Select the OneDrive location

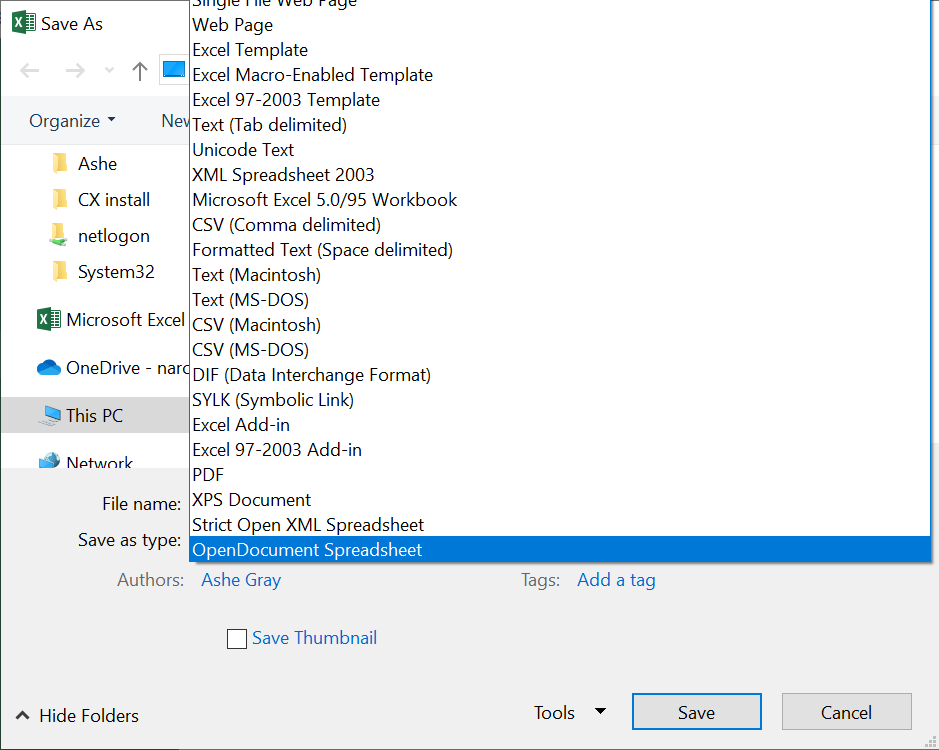click(x=113, y=368)
